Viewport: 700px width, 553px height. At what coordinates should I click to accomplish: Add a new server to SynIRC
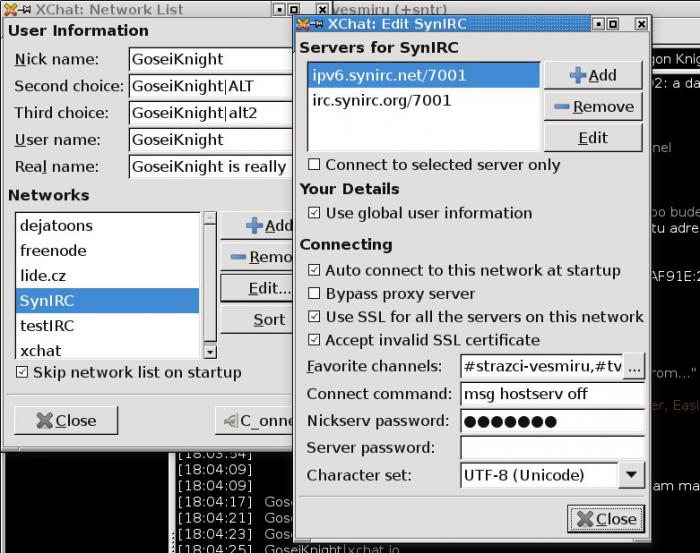pyautogui.click(x=593, y=75)
